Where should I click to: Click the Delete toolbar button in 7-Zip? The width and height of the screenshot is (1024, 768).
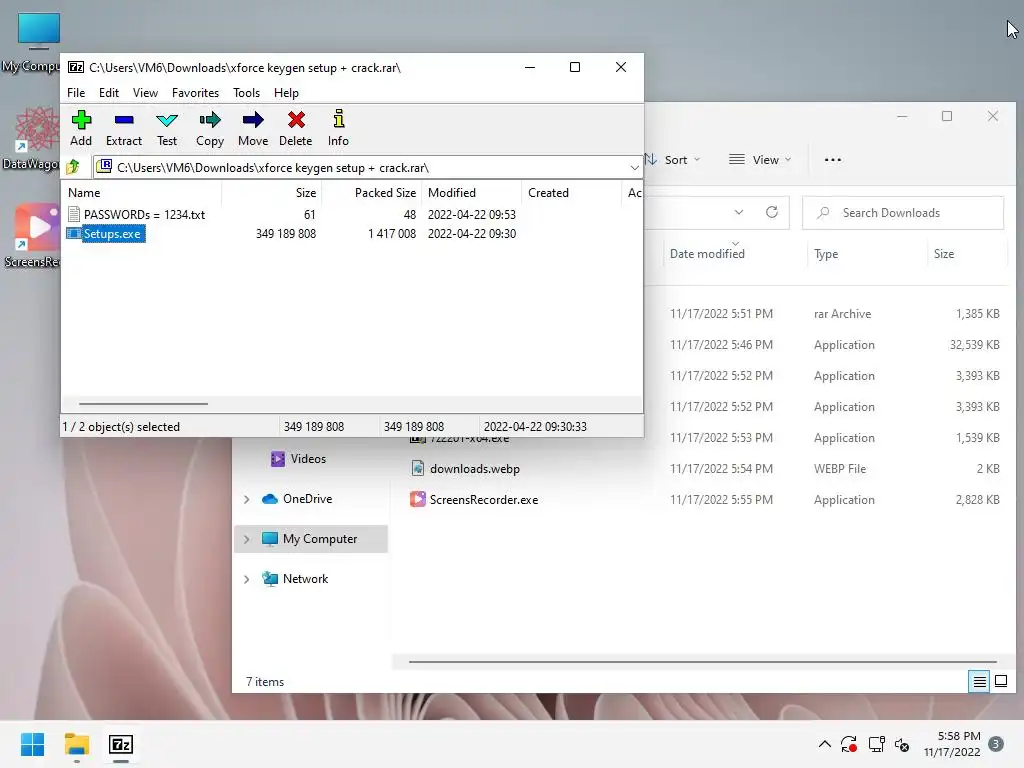pyautogui.click(x=296, y=128)
